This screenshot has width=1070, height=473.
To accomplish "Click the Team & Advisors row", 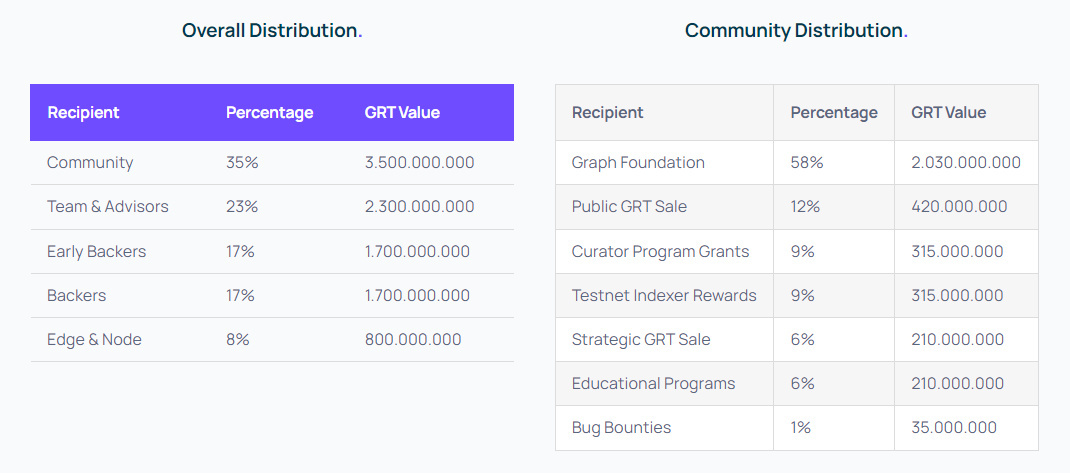I will [x=272, y=207].
